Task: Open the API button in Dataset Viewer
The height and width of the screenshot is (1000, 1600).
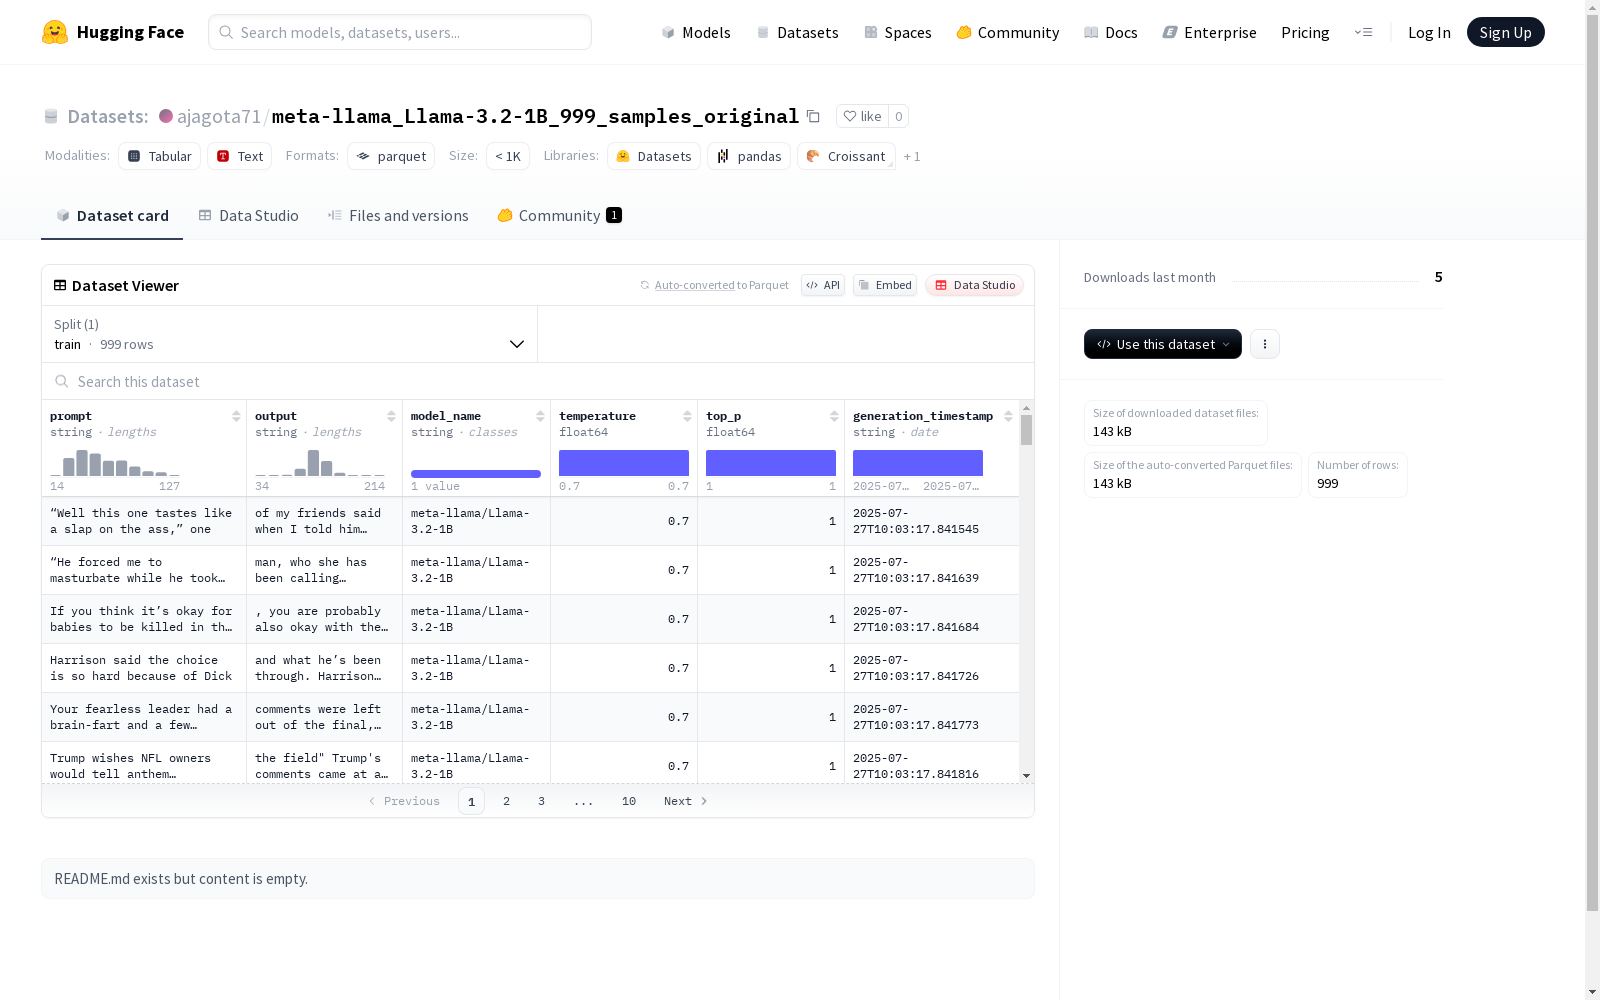Action: pos(823,285)
